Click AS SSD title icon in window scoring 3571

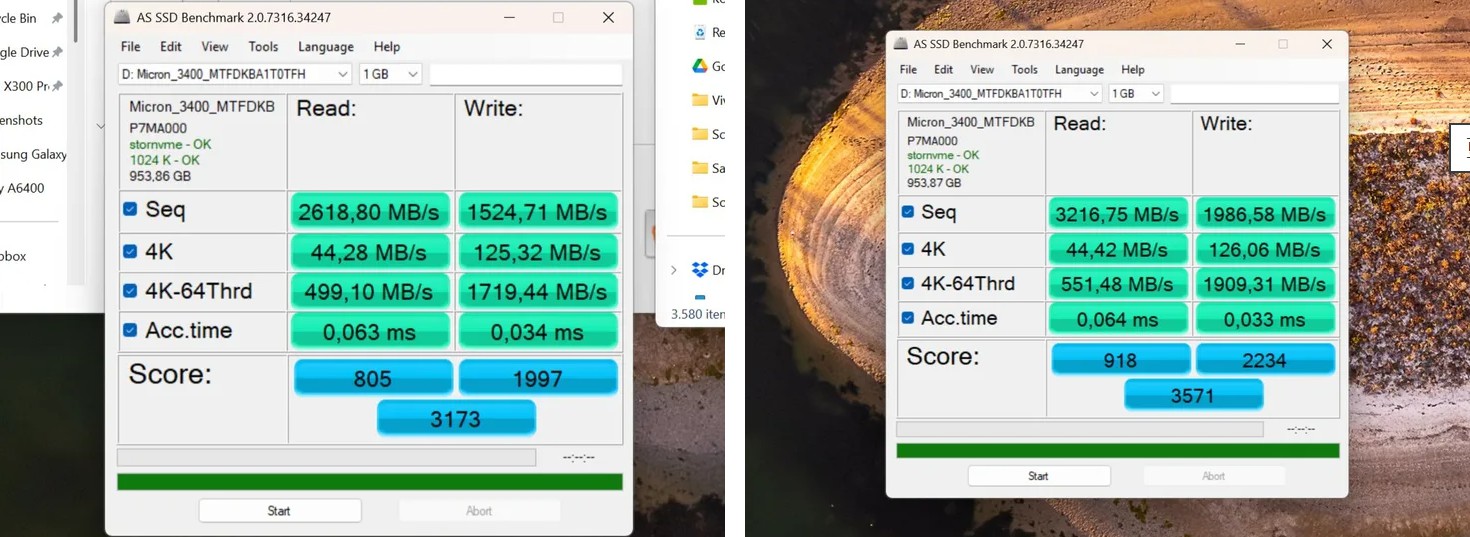pos(902,44)
